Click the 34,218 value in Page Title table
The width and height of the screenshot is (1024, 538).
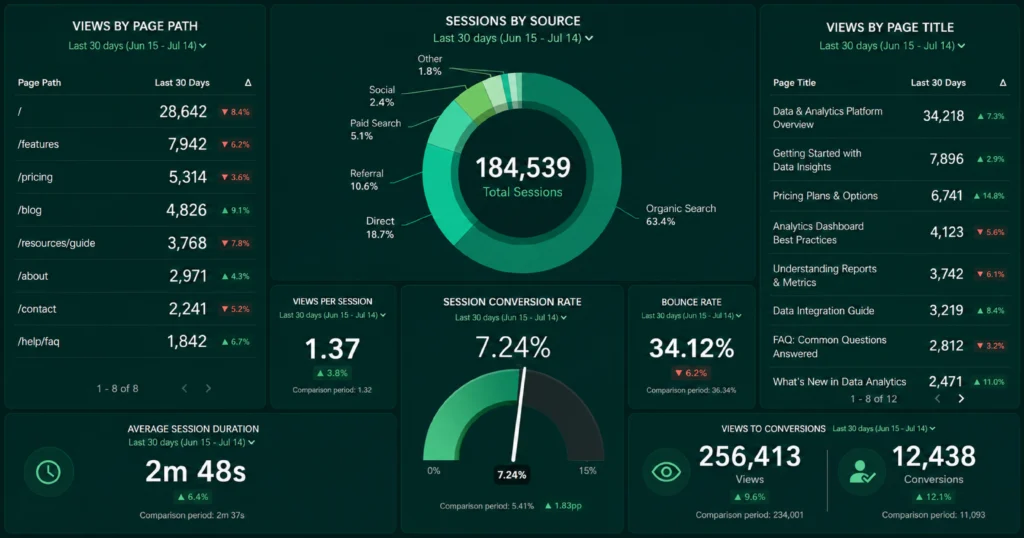[x=943, y=116]
